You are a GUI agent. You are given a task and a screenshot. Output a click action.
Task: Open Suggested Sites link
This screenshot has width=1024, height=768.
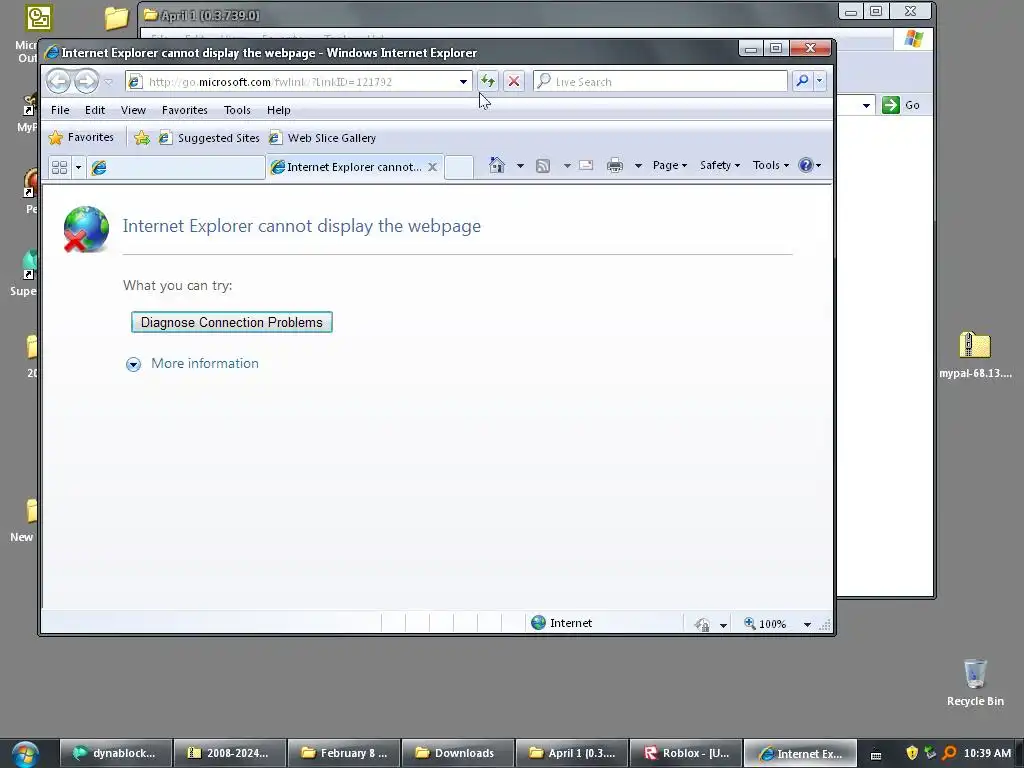(x=210, y=138)
